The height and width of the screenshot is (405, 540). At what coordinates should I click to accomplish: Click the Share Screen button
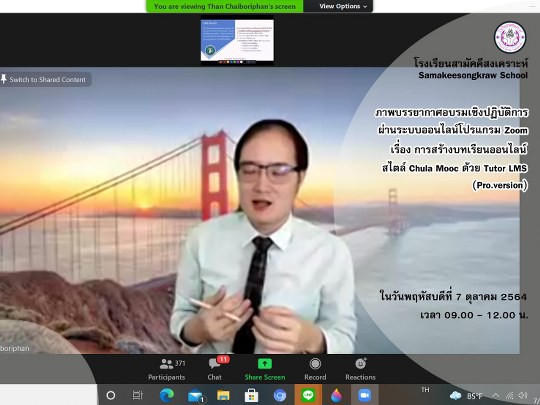click(265, 369)
